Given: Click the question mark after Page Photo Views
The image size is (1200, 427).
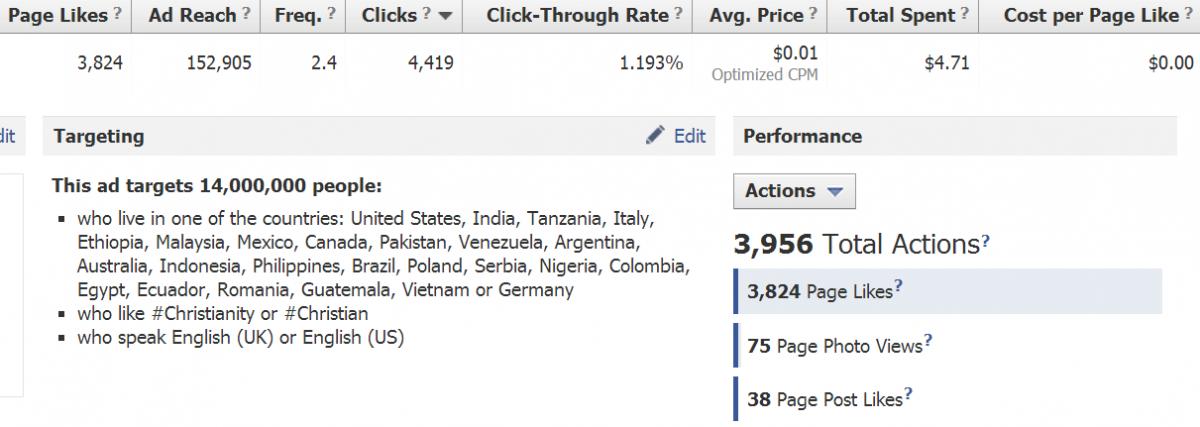Looking at the screenshot, I should 929,342.
